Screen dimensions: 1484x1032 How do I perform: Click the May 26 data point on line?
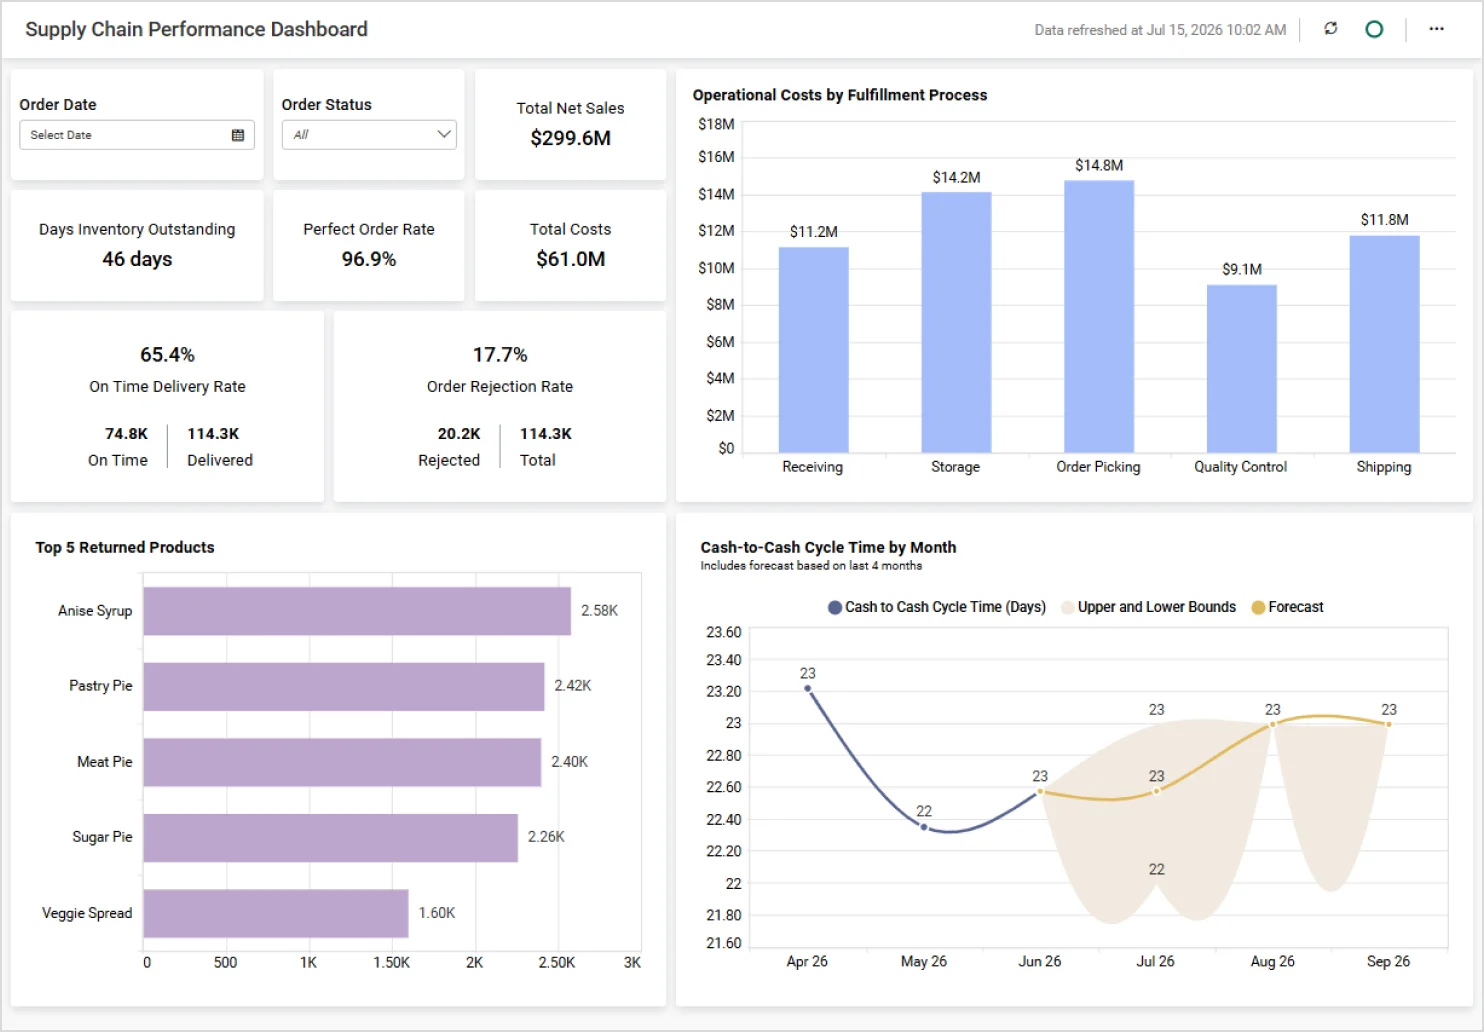tap(924, 827)
